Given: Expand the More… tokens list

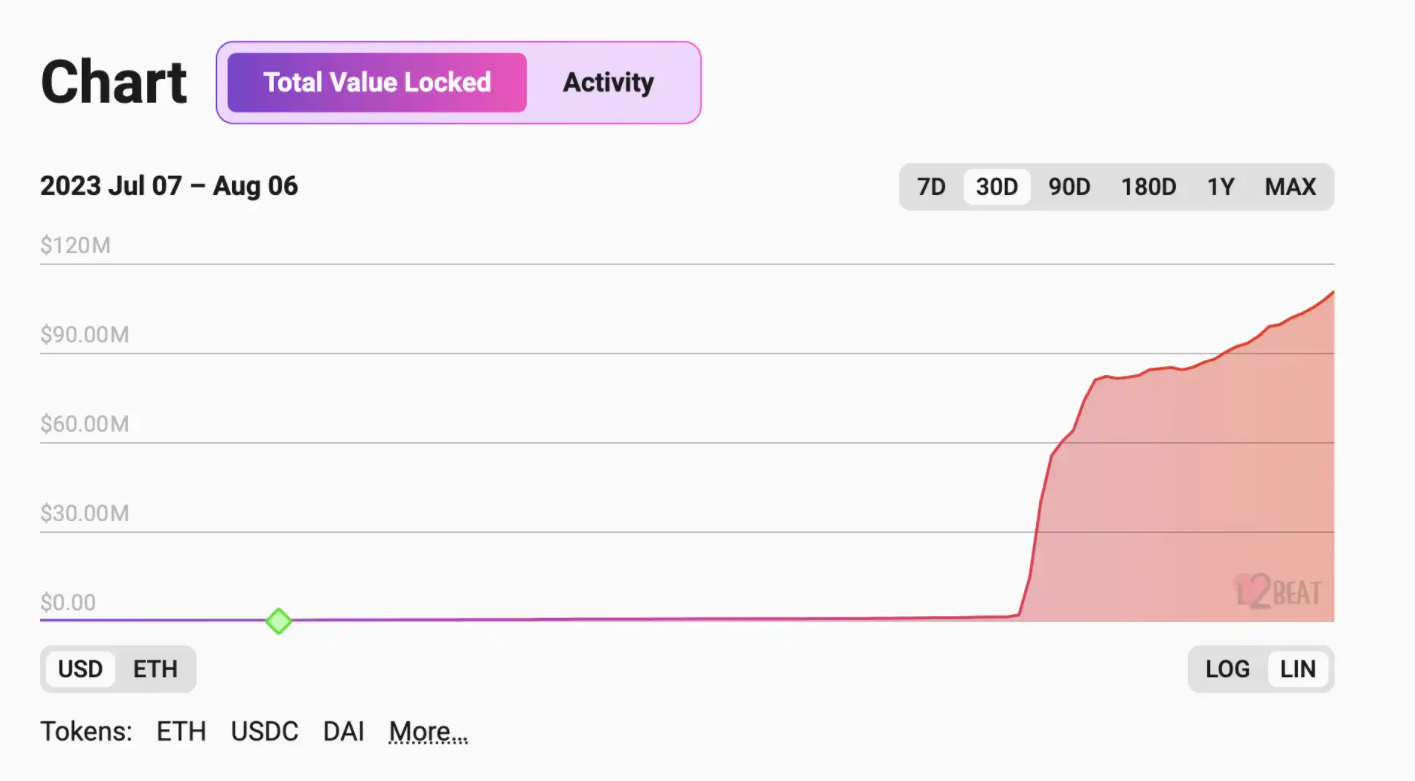Looking at the screenshot, I should tap(428, 732).
